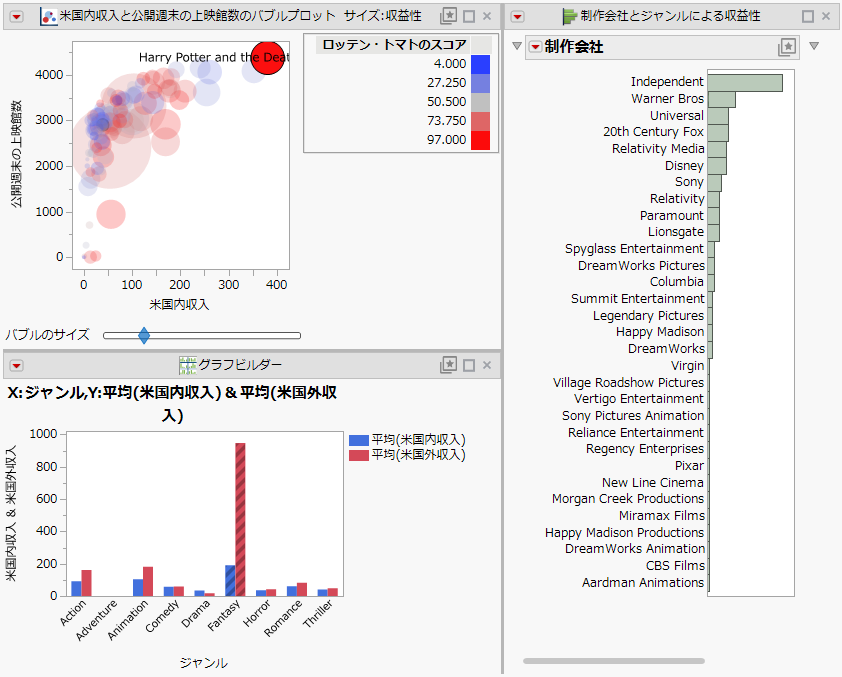Click the Graph Builder chart title text

[x=172, y=404]
